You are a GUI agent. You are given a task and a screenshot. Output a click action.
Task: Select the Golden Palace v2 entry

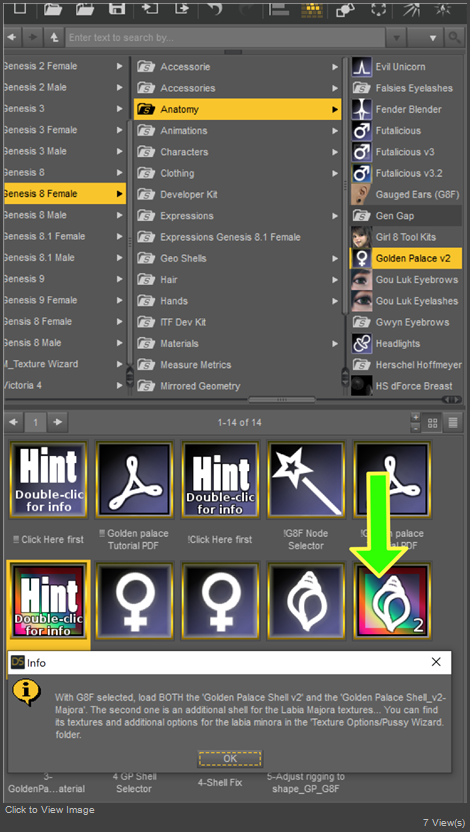(x=406, y=258)
